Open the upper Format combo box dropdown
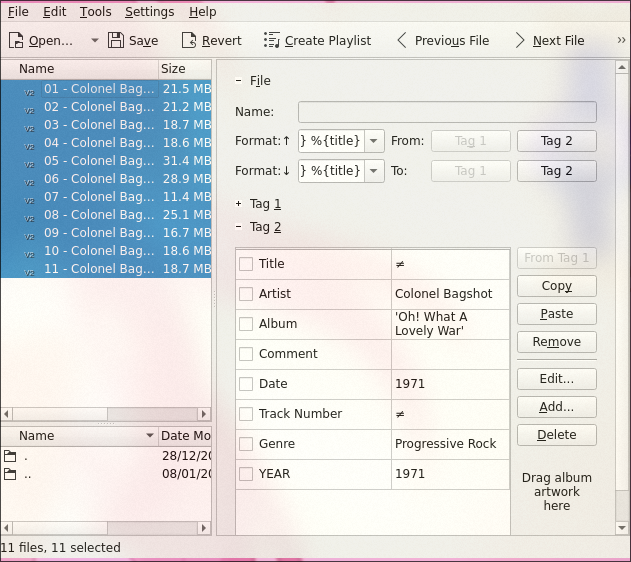Image resolution: width=631 pixels, height=562 pixels. (375, 142)
